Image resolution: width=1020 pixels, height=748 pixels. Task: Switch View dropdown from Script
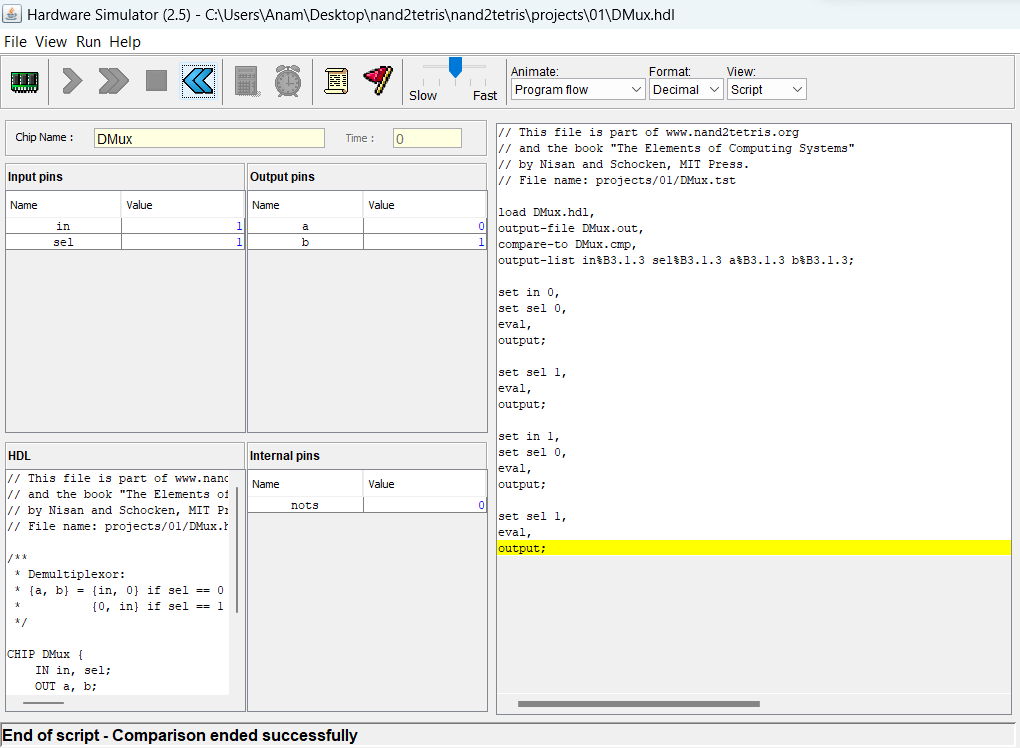(x=766, y=88)
